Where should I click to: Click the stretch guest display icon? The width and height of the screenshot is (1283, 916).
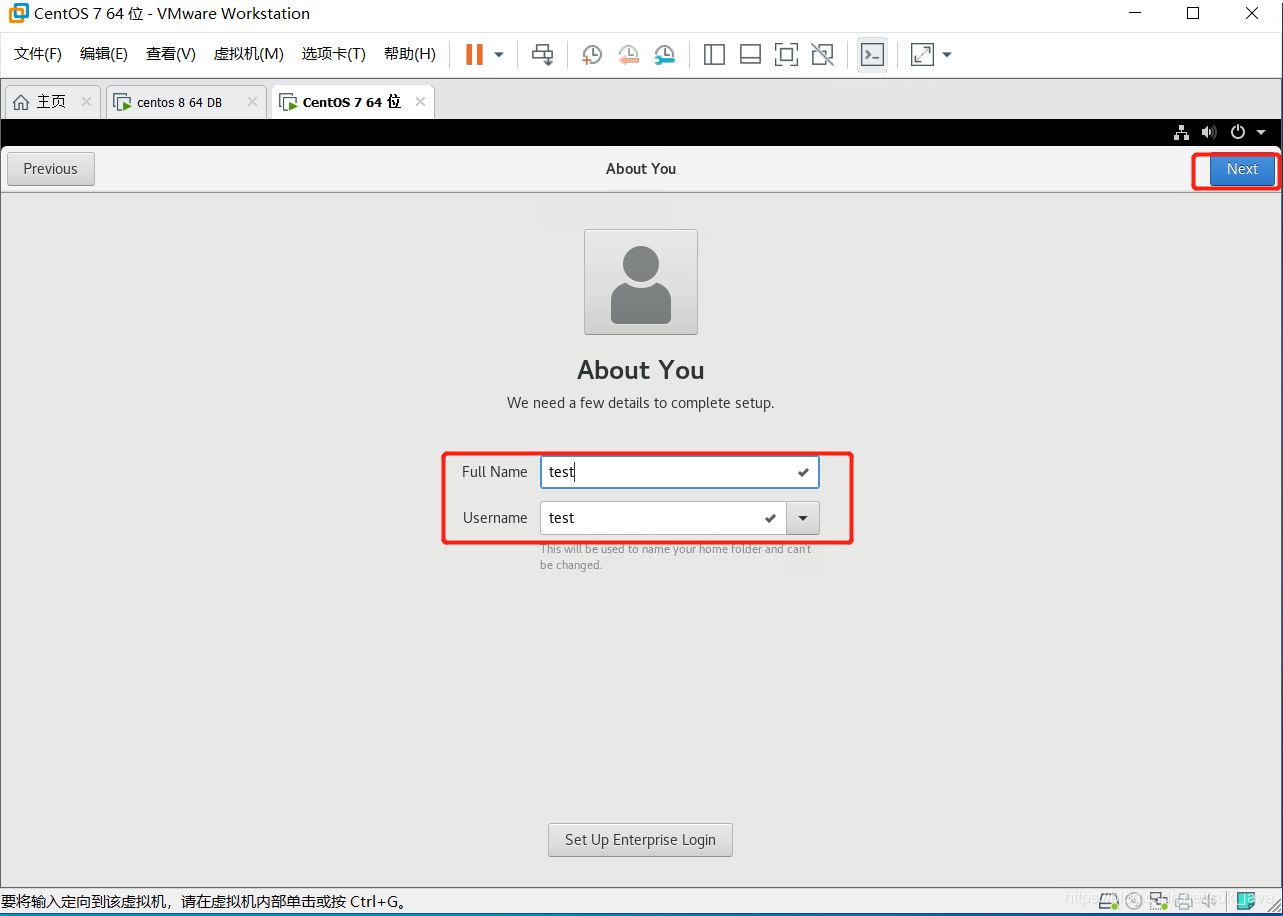pos(922,54)
